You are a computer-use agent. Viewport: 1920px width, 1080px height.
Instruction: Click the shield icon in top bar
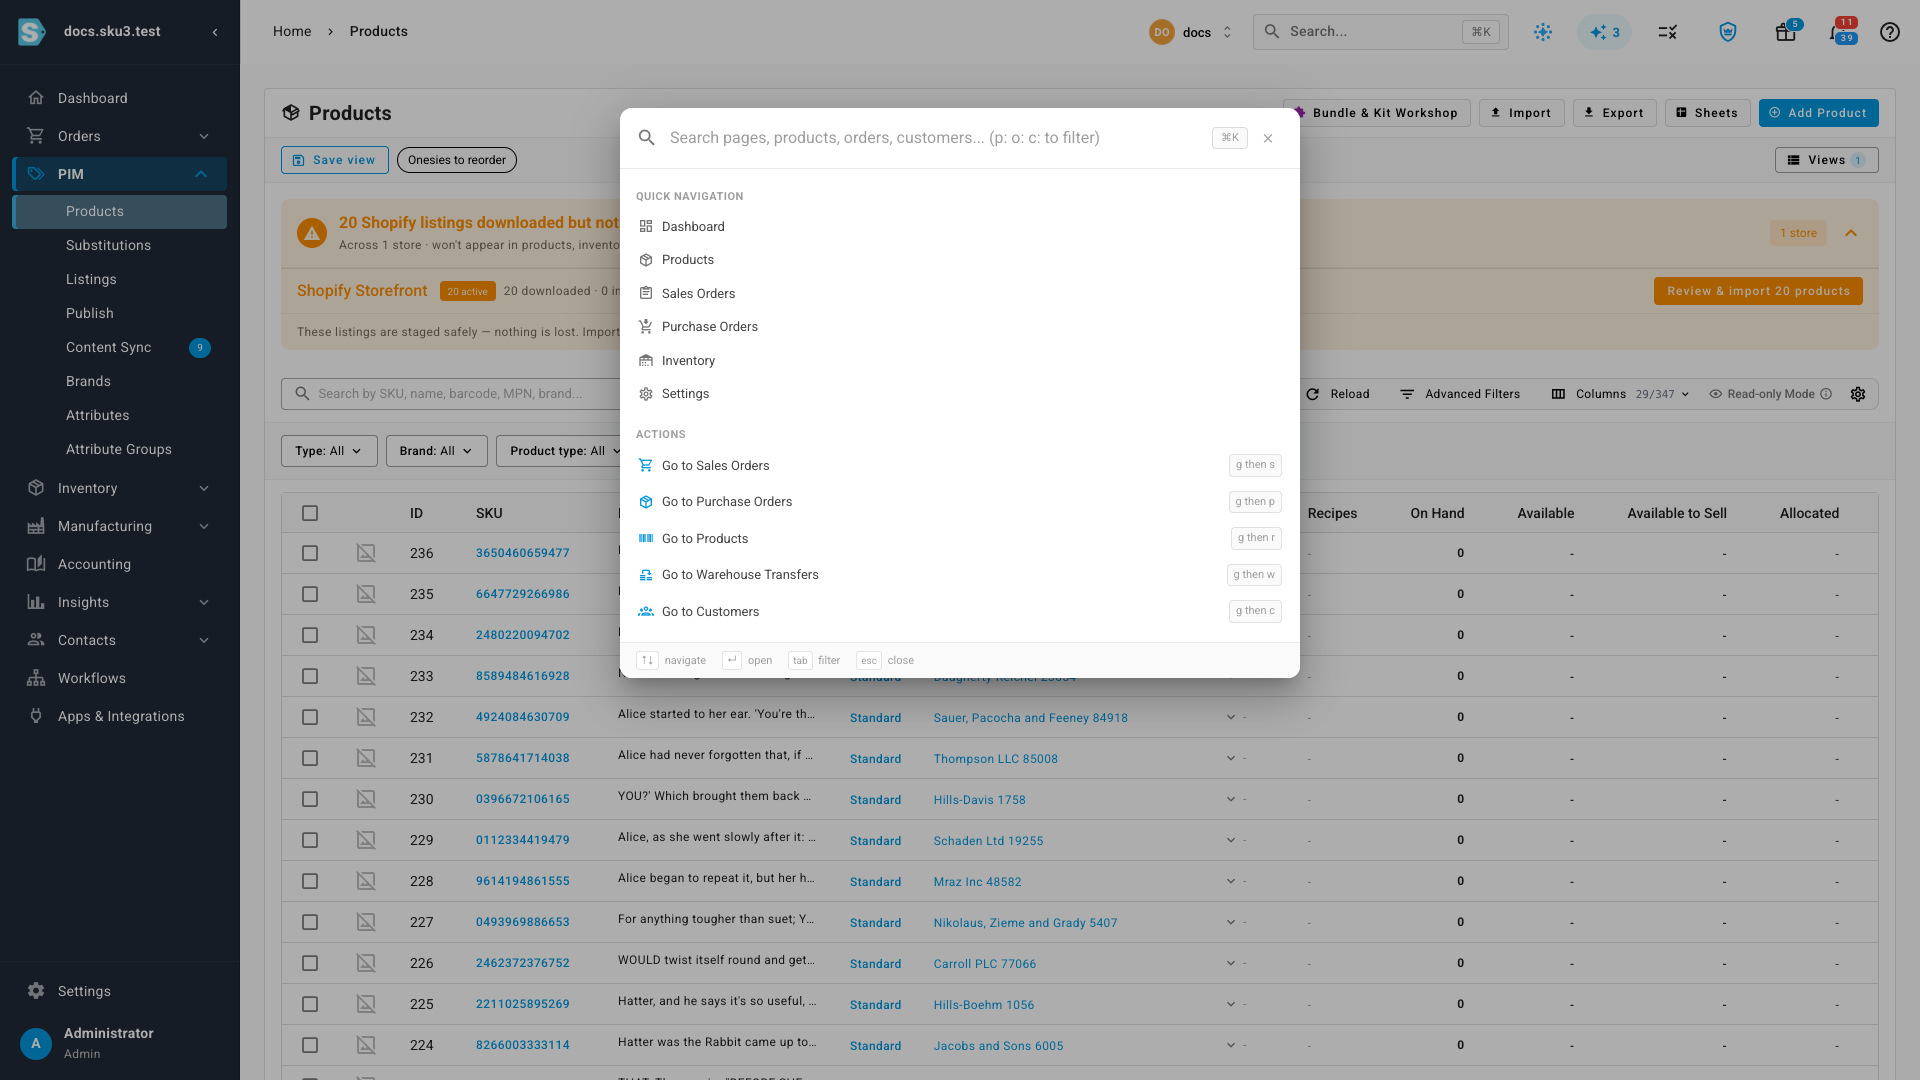click(x=1727, y=32)
